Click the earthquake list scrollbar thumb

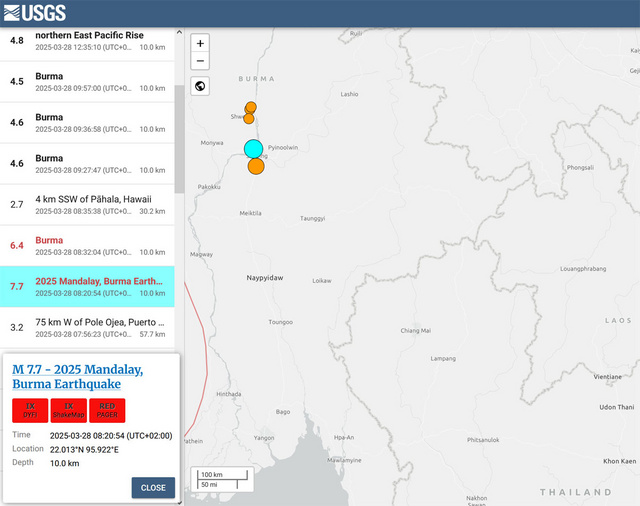[x=179, y=139]
